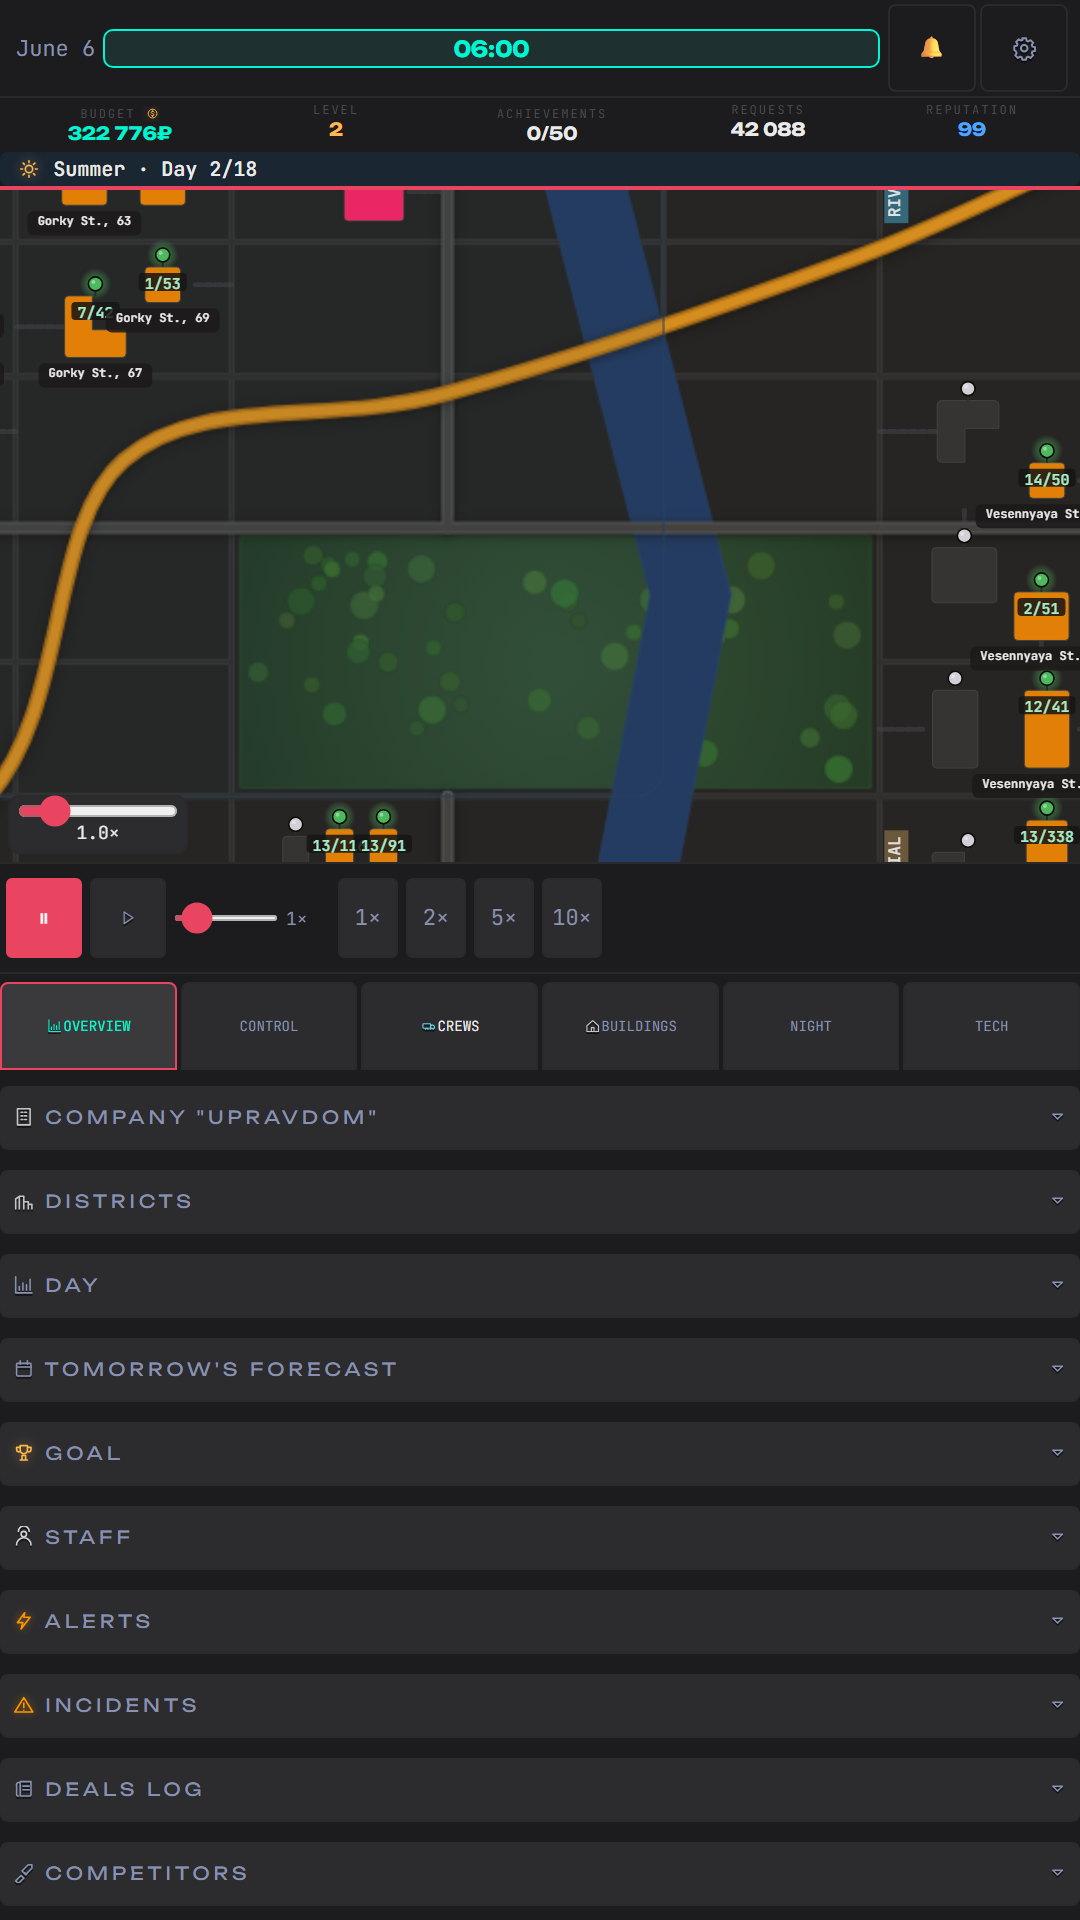Click the Competitors icon
The width and height of the screenshot is (1080, 1920).
click(24, 1873)
